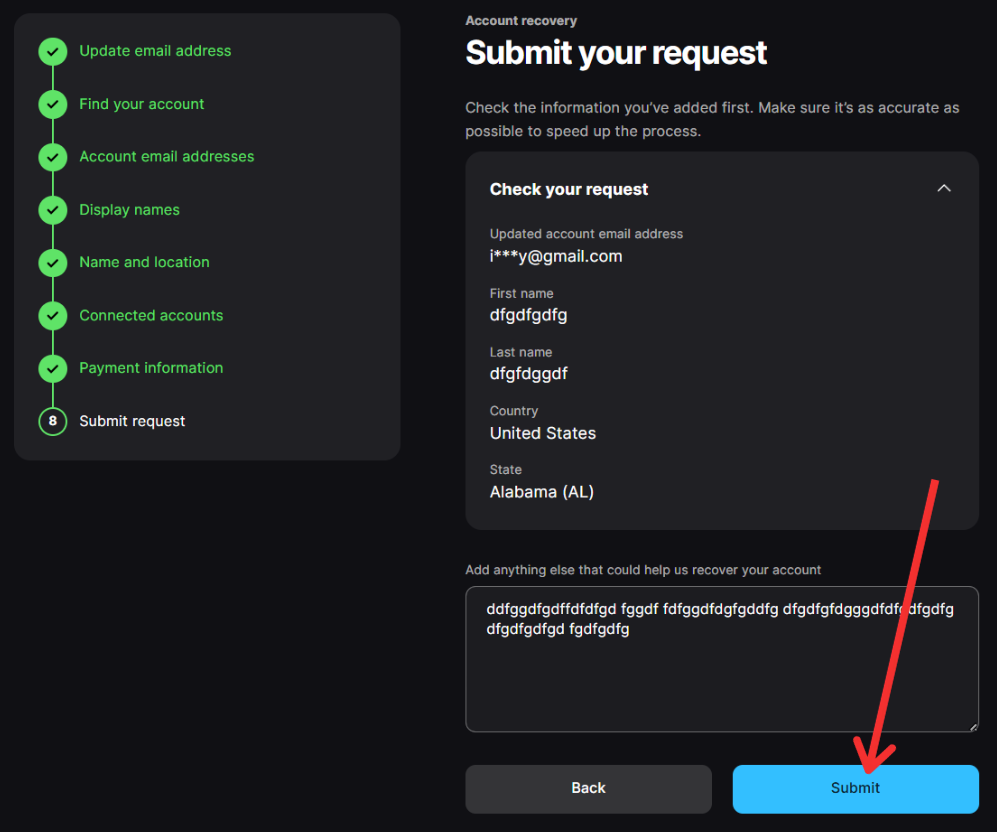
Task: Click the Find your account checkmark icon
Action: pos(53,104)
